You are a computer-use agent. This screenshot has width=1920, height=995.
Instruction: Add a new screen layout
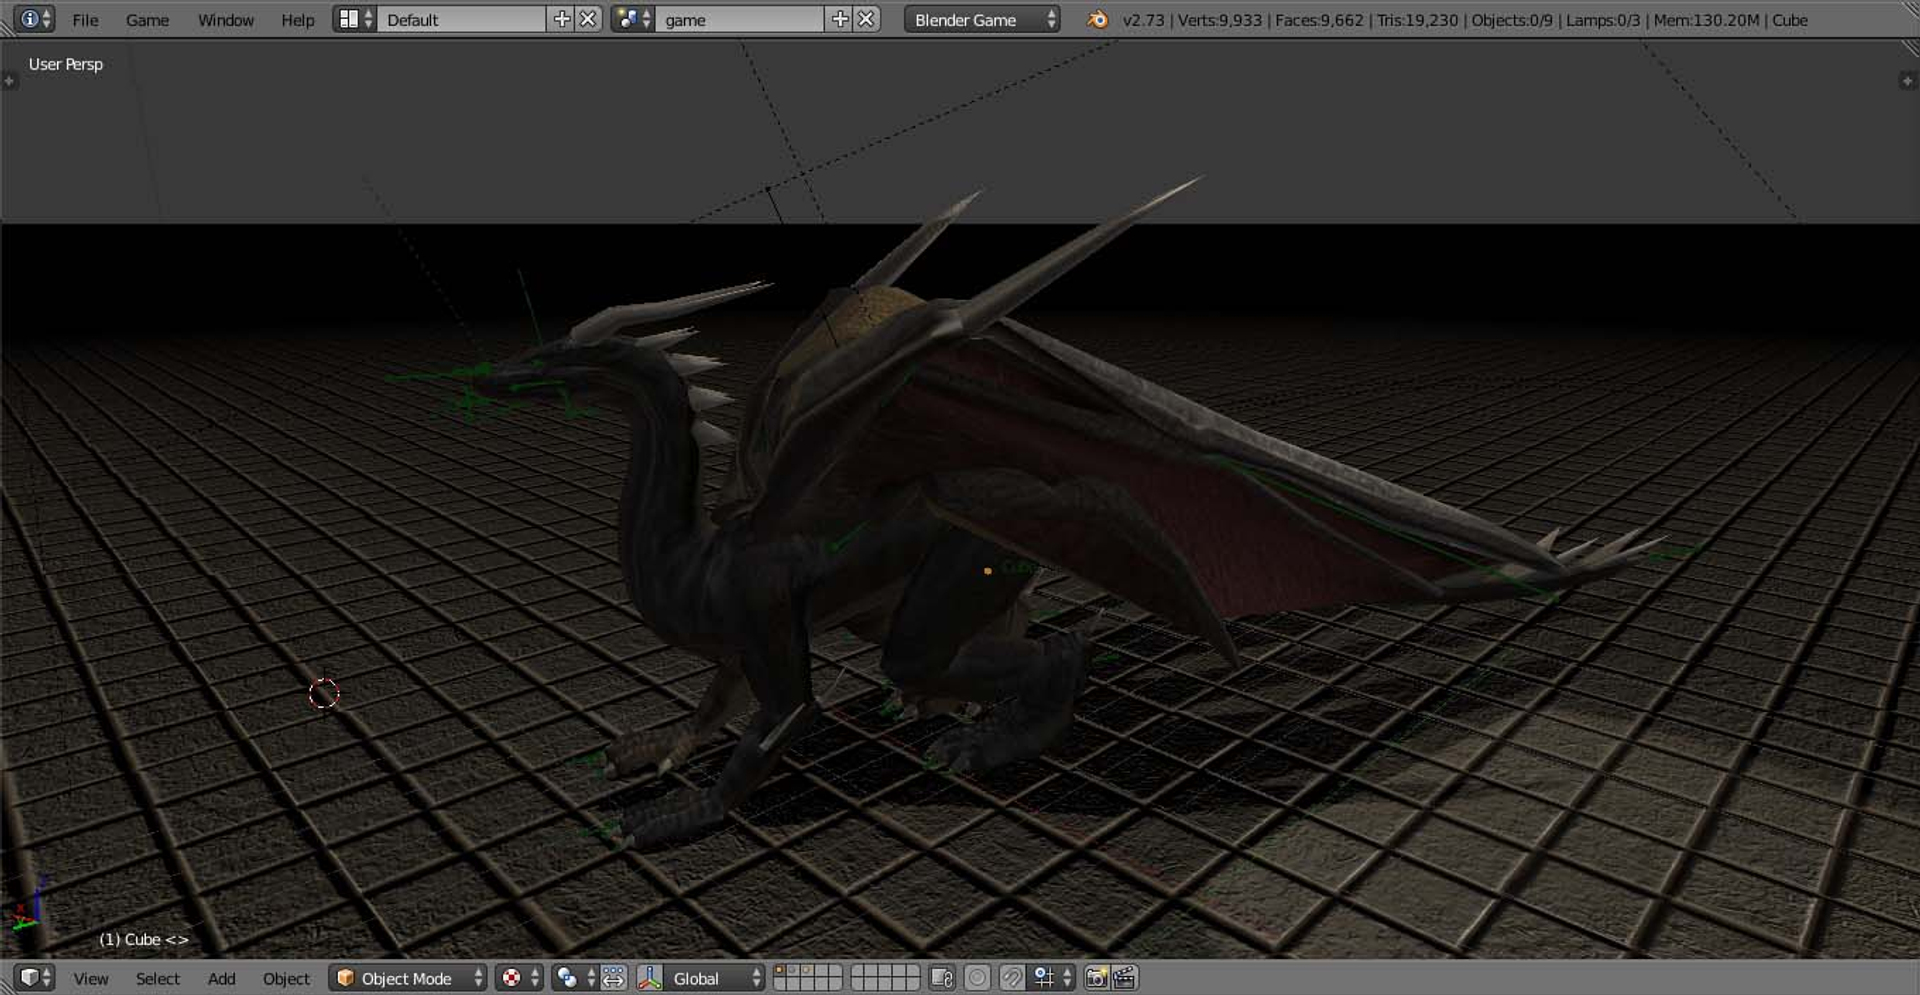(x=561, y=19)
